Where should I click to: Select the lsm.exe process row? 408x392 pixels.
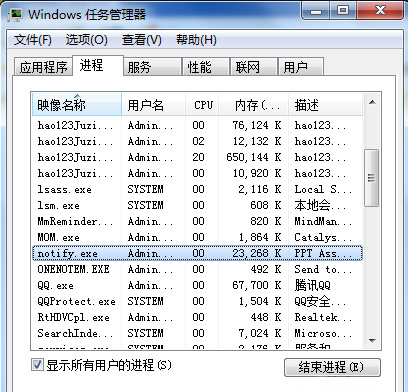click(x=197, y=205)
